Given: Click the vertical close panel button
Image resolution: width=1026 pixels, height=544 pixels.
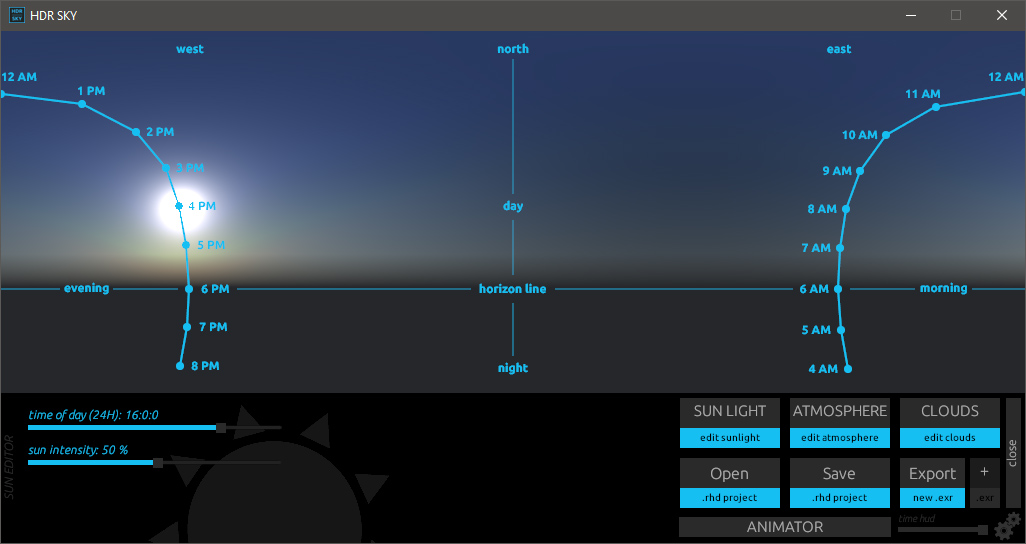Looking at the screenshot, I should tap(1013, 452).
